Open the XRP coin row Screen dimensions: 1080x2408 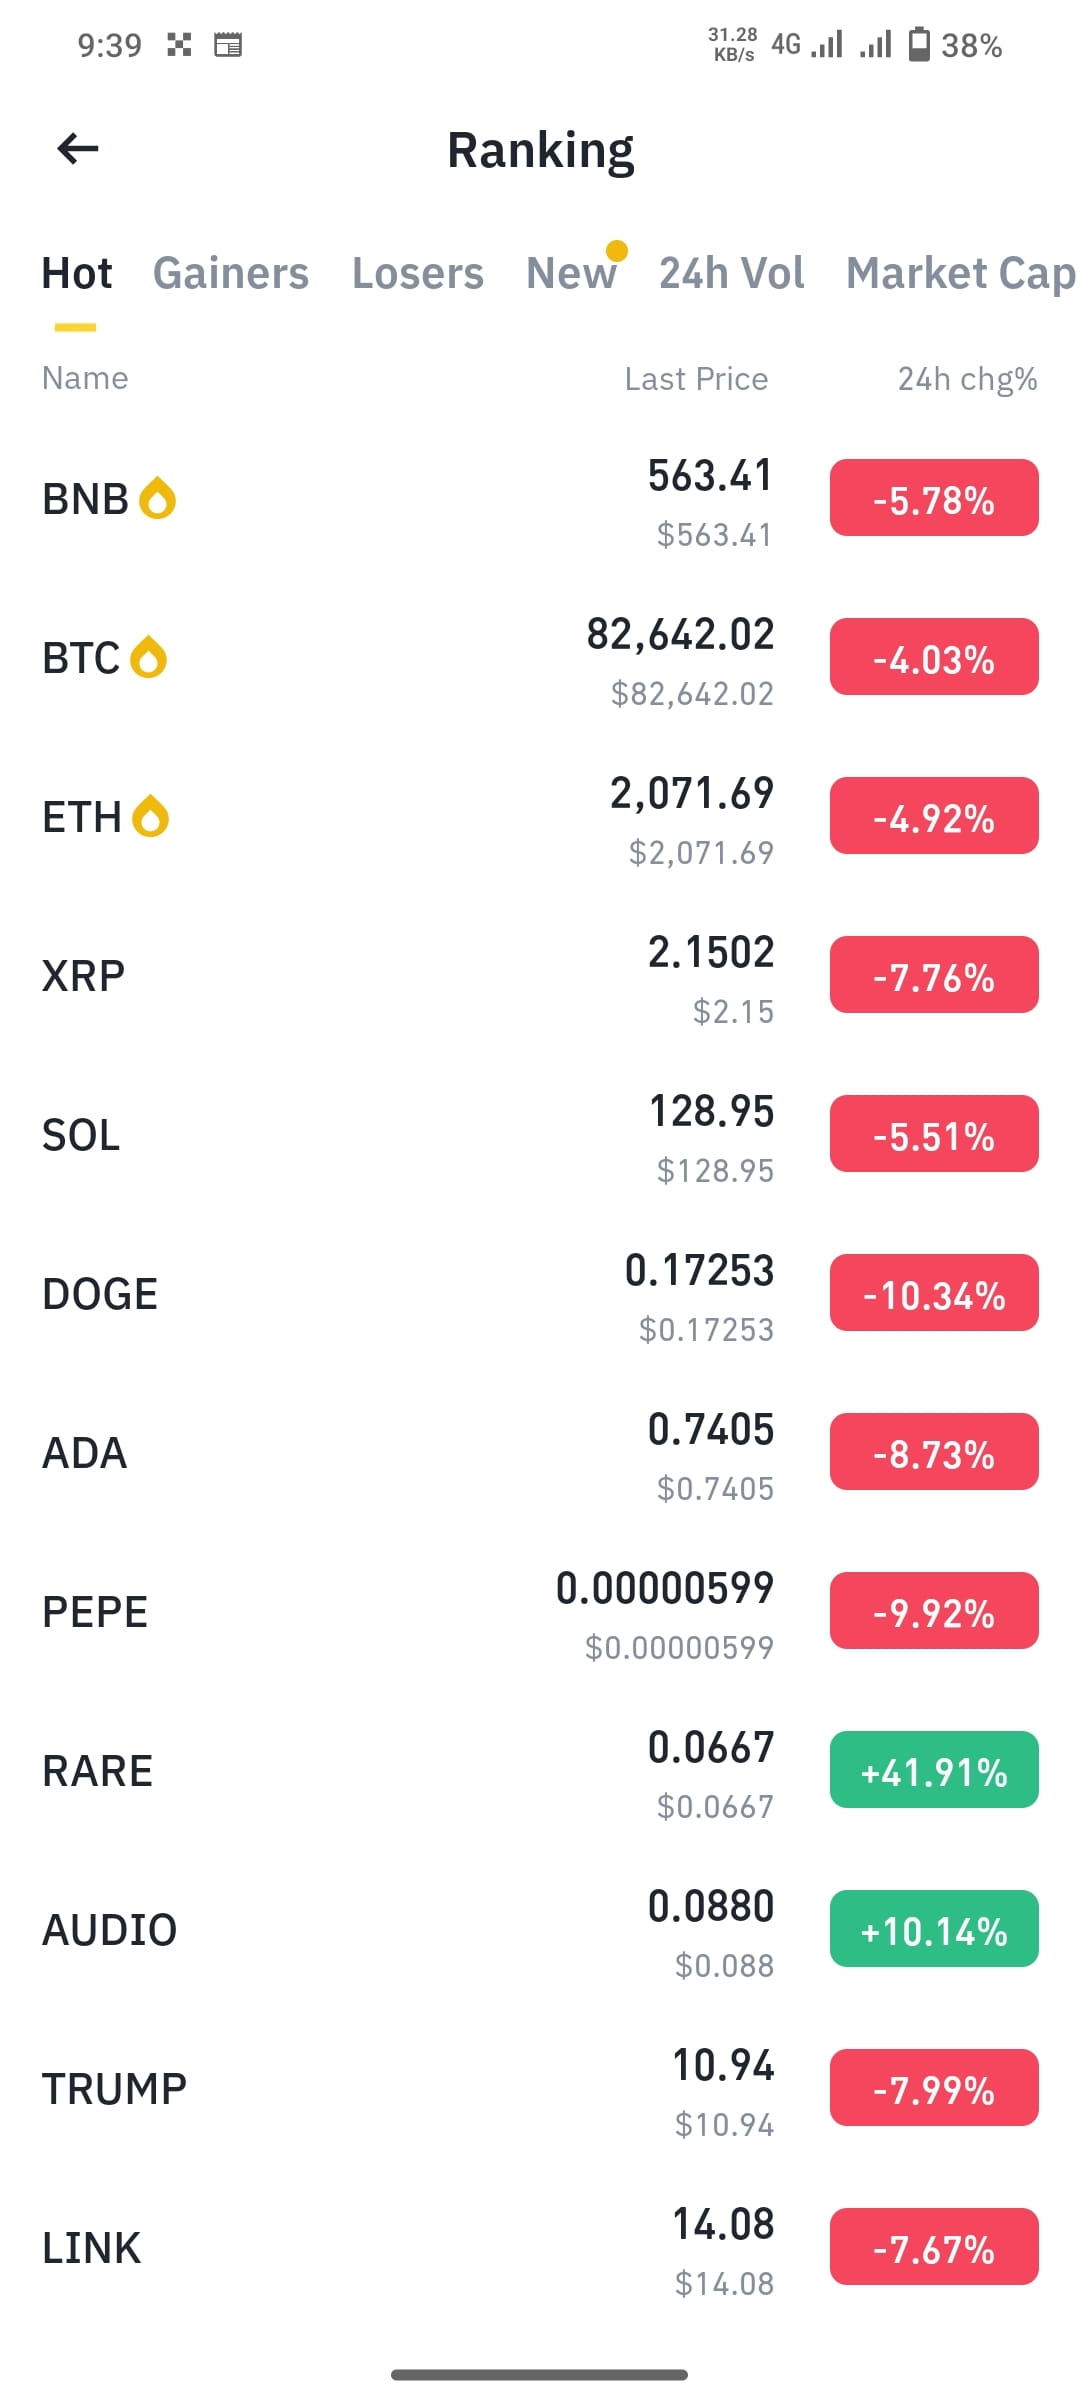point(540,975)
